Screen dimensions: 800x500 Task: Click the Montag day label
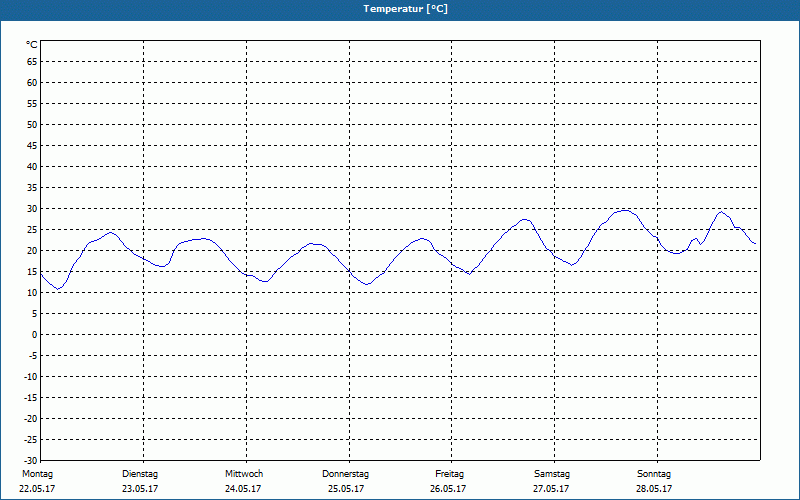[x=37, y=474]
